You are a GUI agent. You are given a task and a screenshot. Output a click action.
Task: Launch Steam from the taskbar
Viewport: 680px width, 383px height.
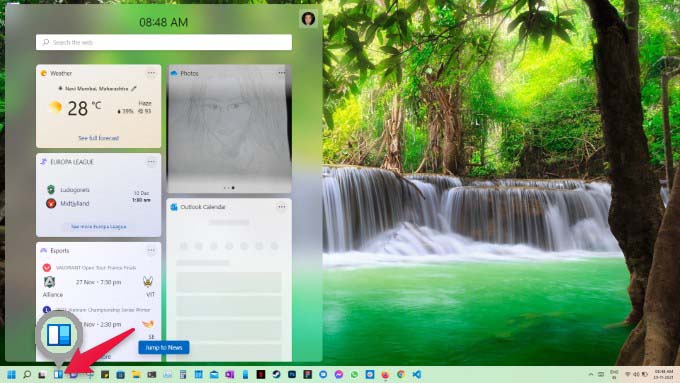click(x=276, y=374)
